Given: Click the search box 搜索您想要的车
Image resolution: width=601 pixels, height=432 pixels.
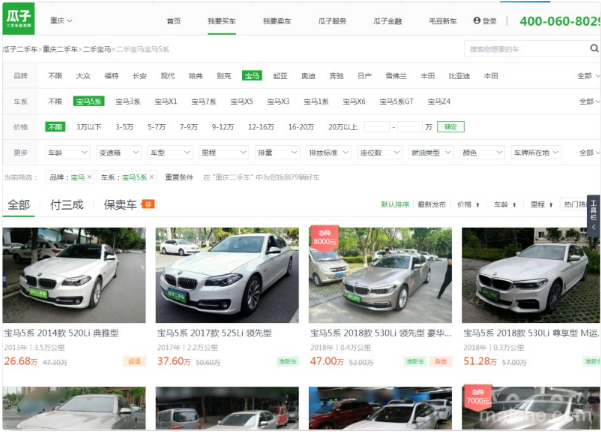Looking at the screenshot, I should click(527, 49).
